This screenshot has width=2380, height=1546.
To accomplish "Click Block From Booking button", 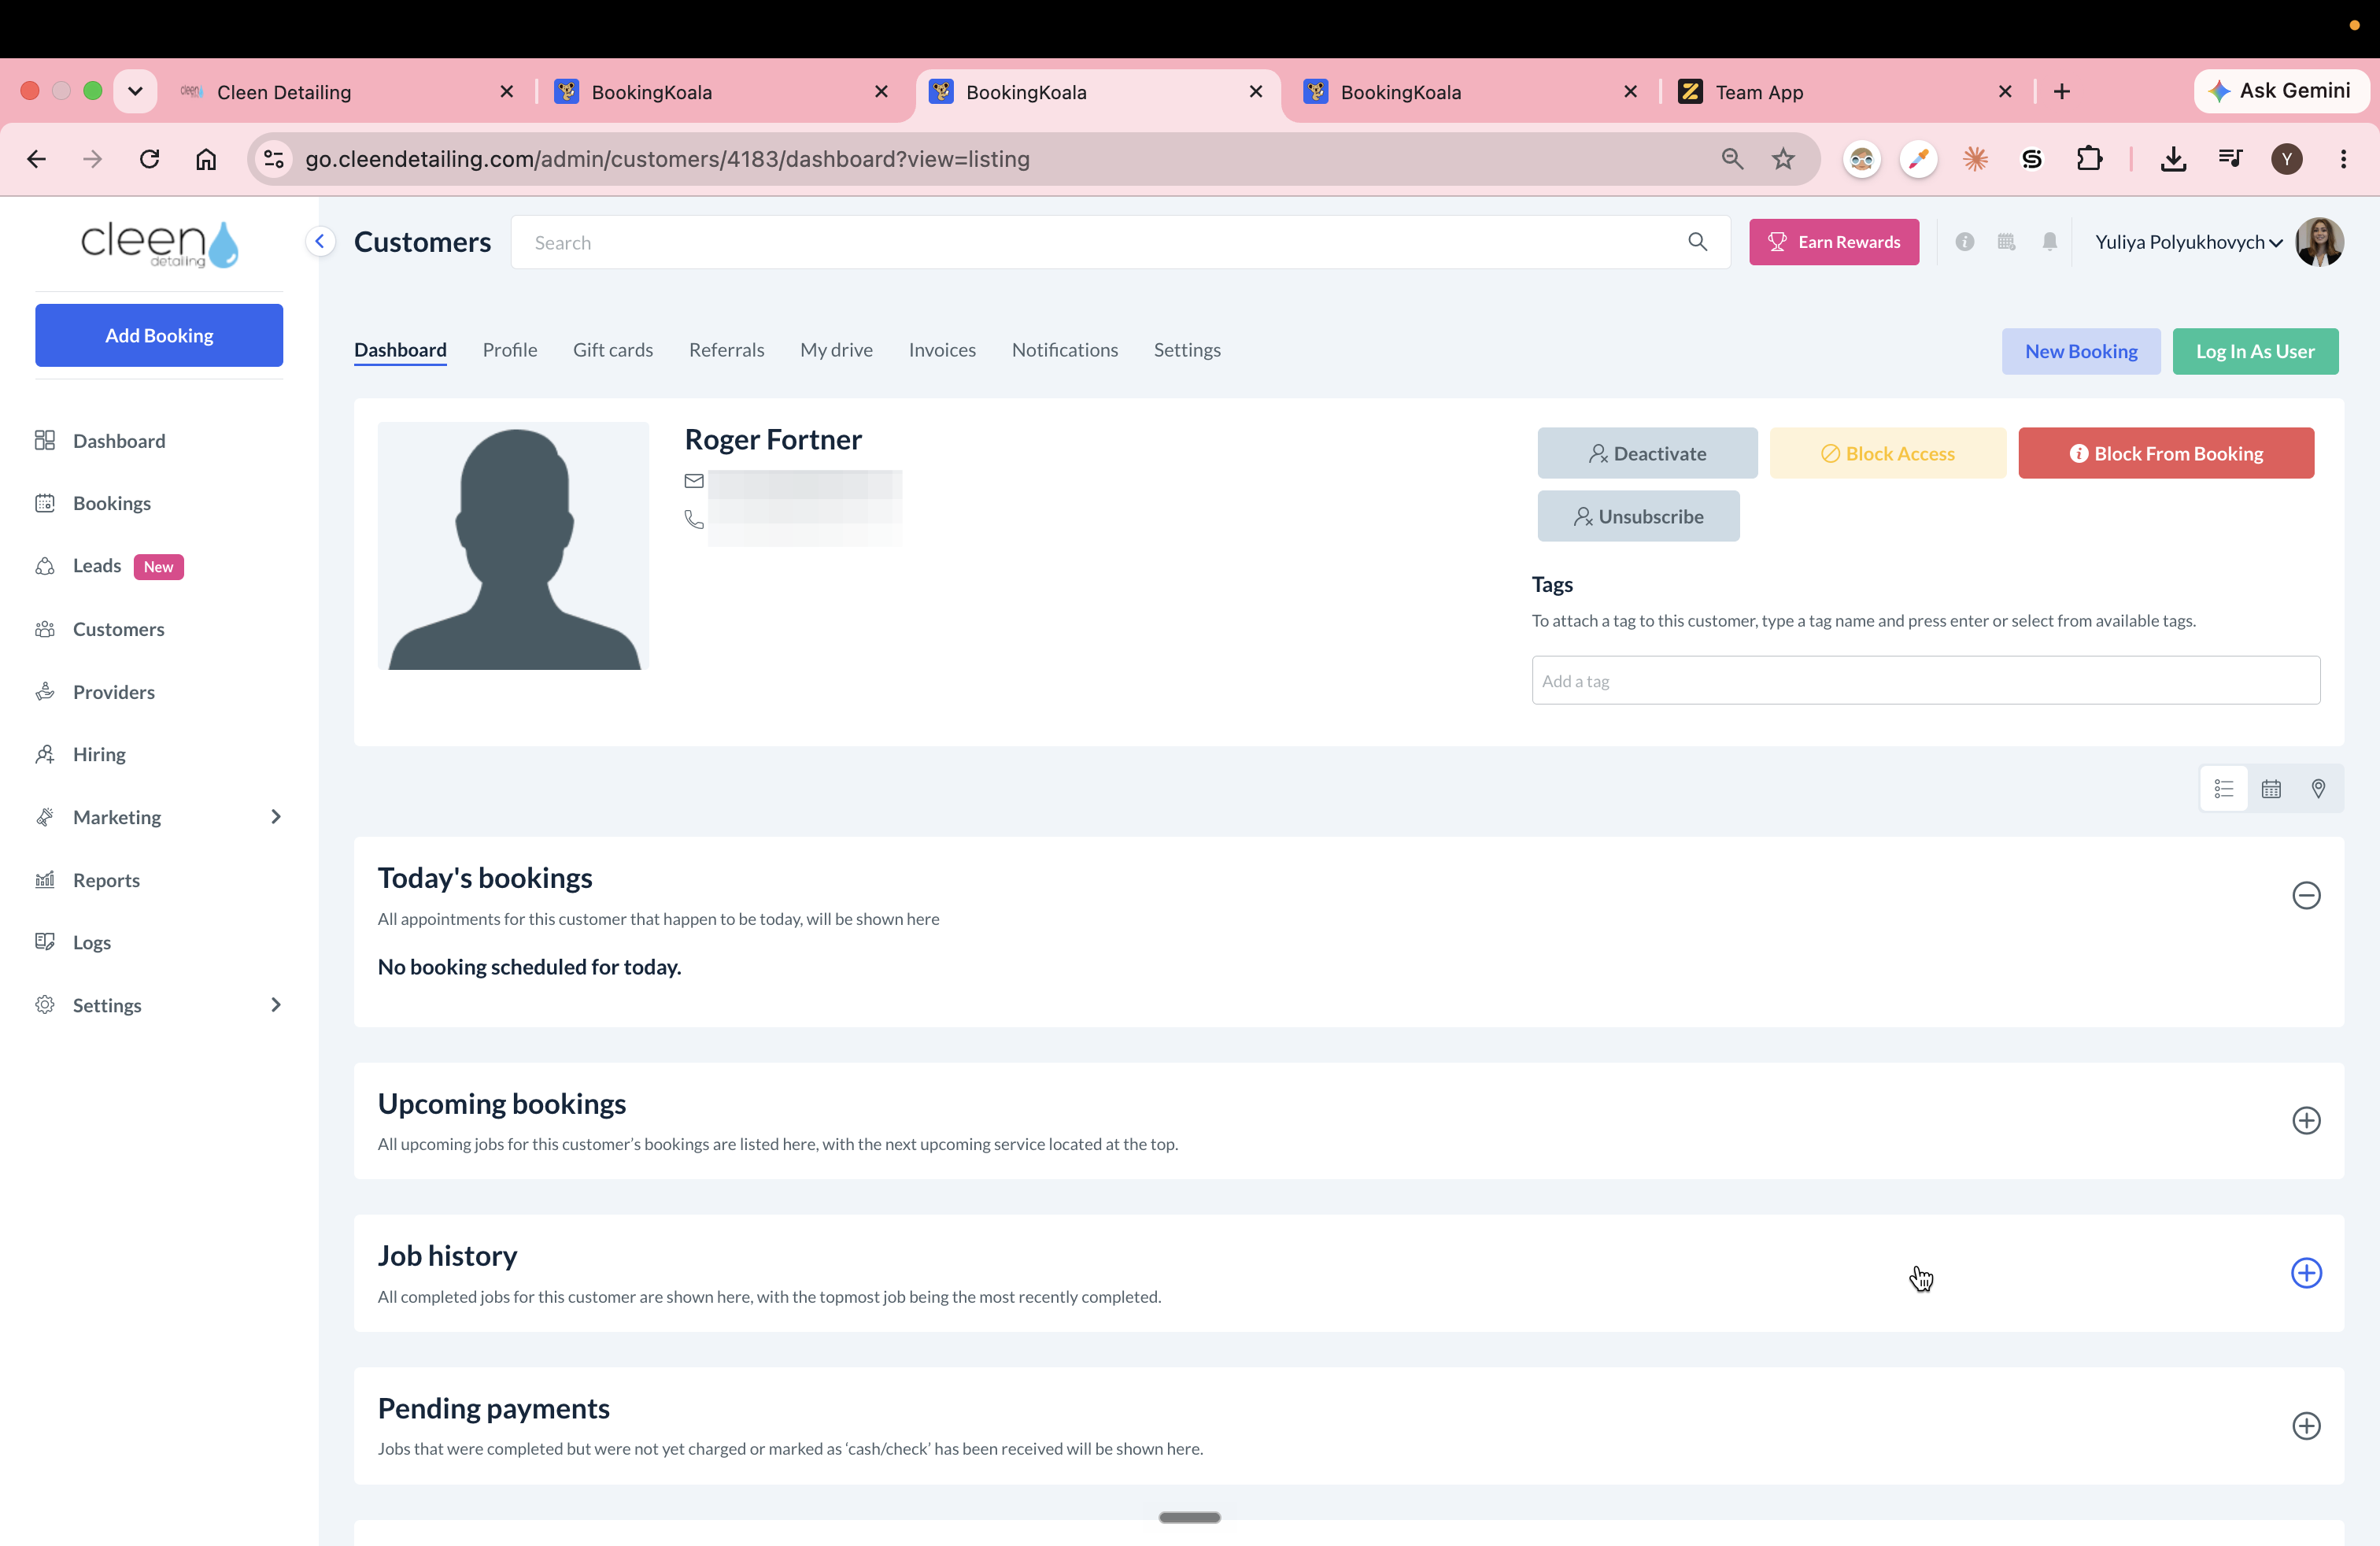I will [x=2165, y=453].
